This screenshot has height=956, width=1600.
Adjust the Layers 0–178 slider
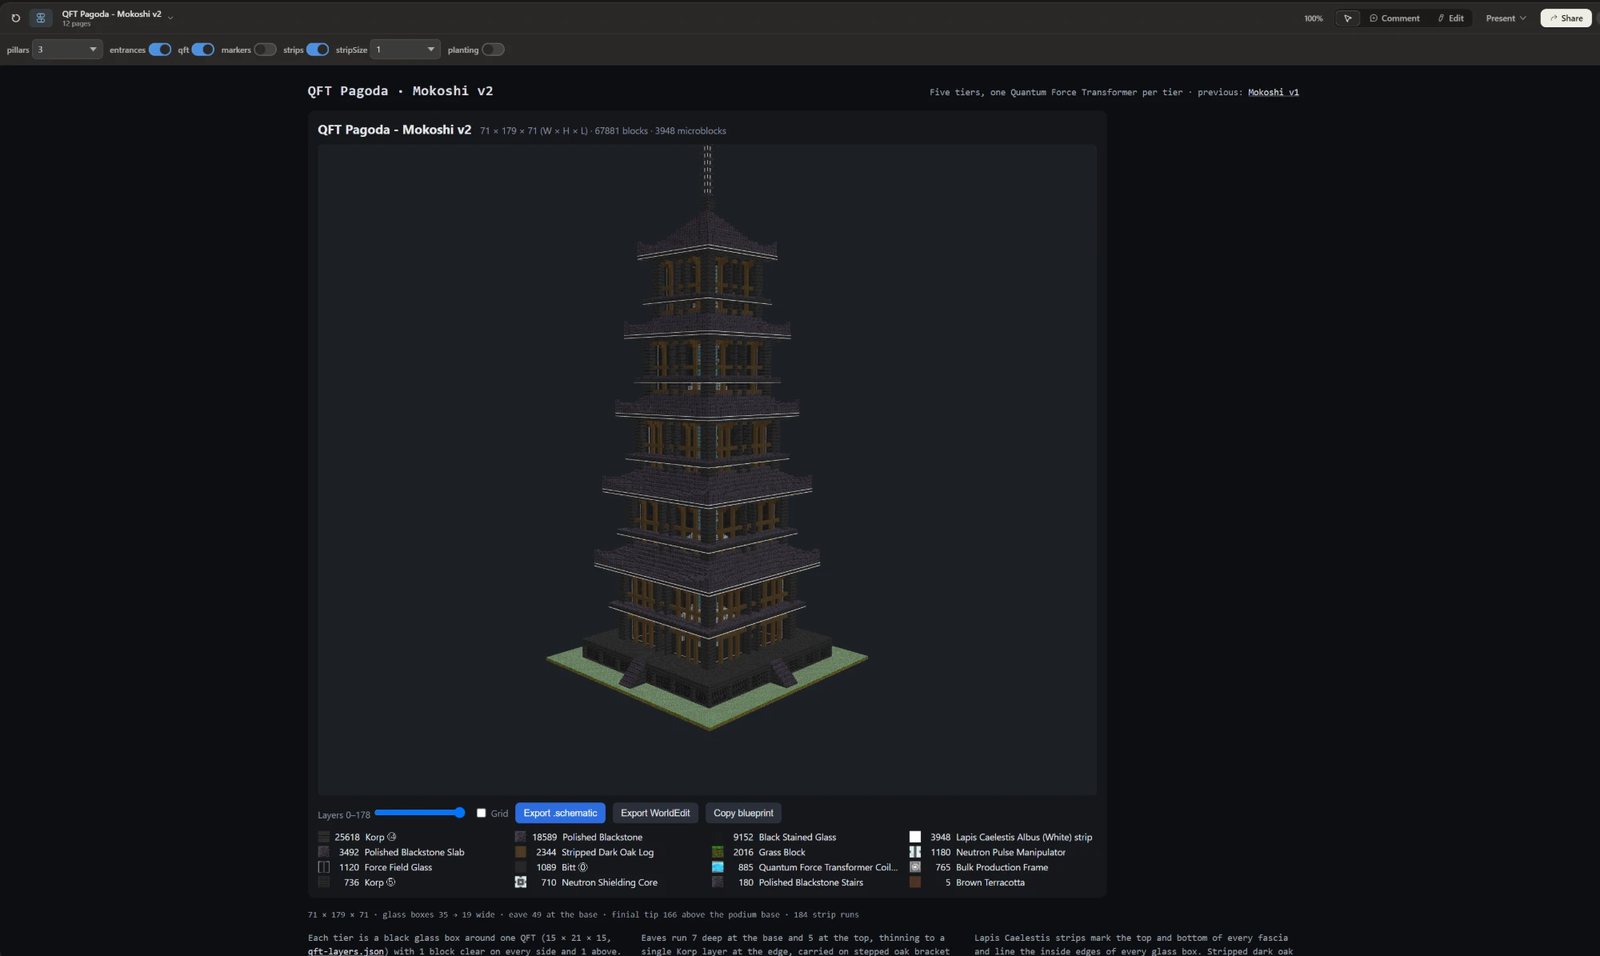pos(420,813)
